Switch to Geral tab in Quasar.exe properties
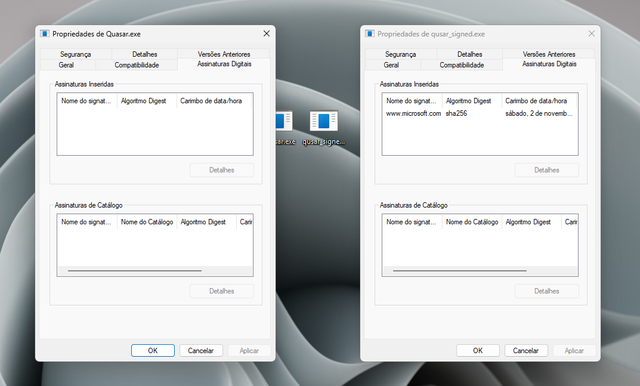 coord(66,65)
